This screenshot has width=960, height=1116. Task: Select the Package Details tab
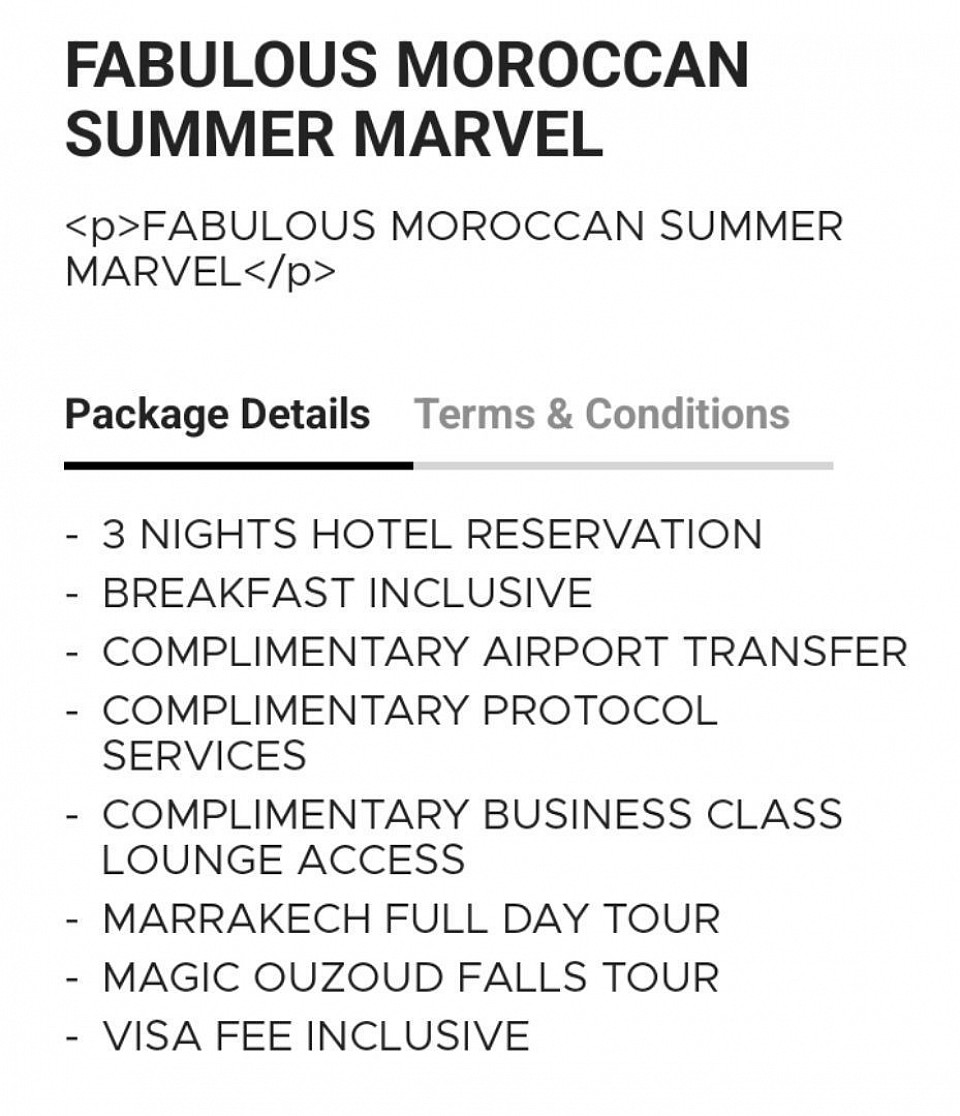[x=217, y=415]
